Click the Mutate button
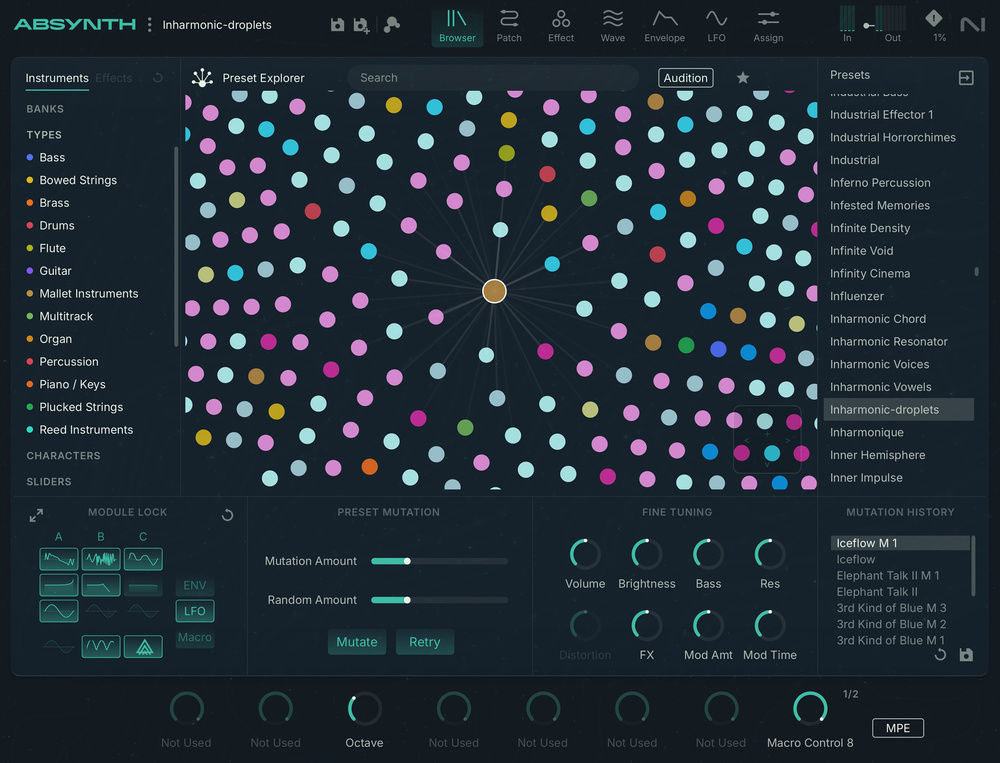Screen dimensions: 1000x763 coord(357,642)
